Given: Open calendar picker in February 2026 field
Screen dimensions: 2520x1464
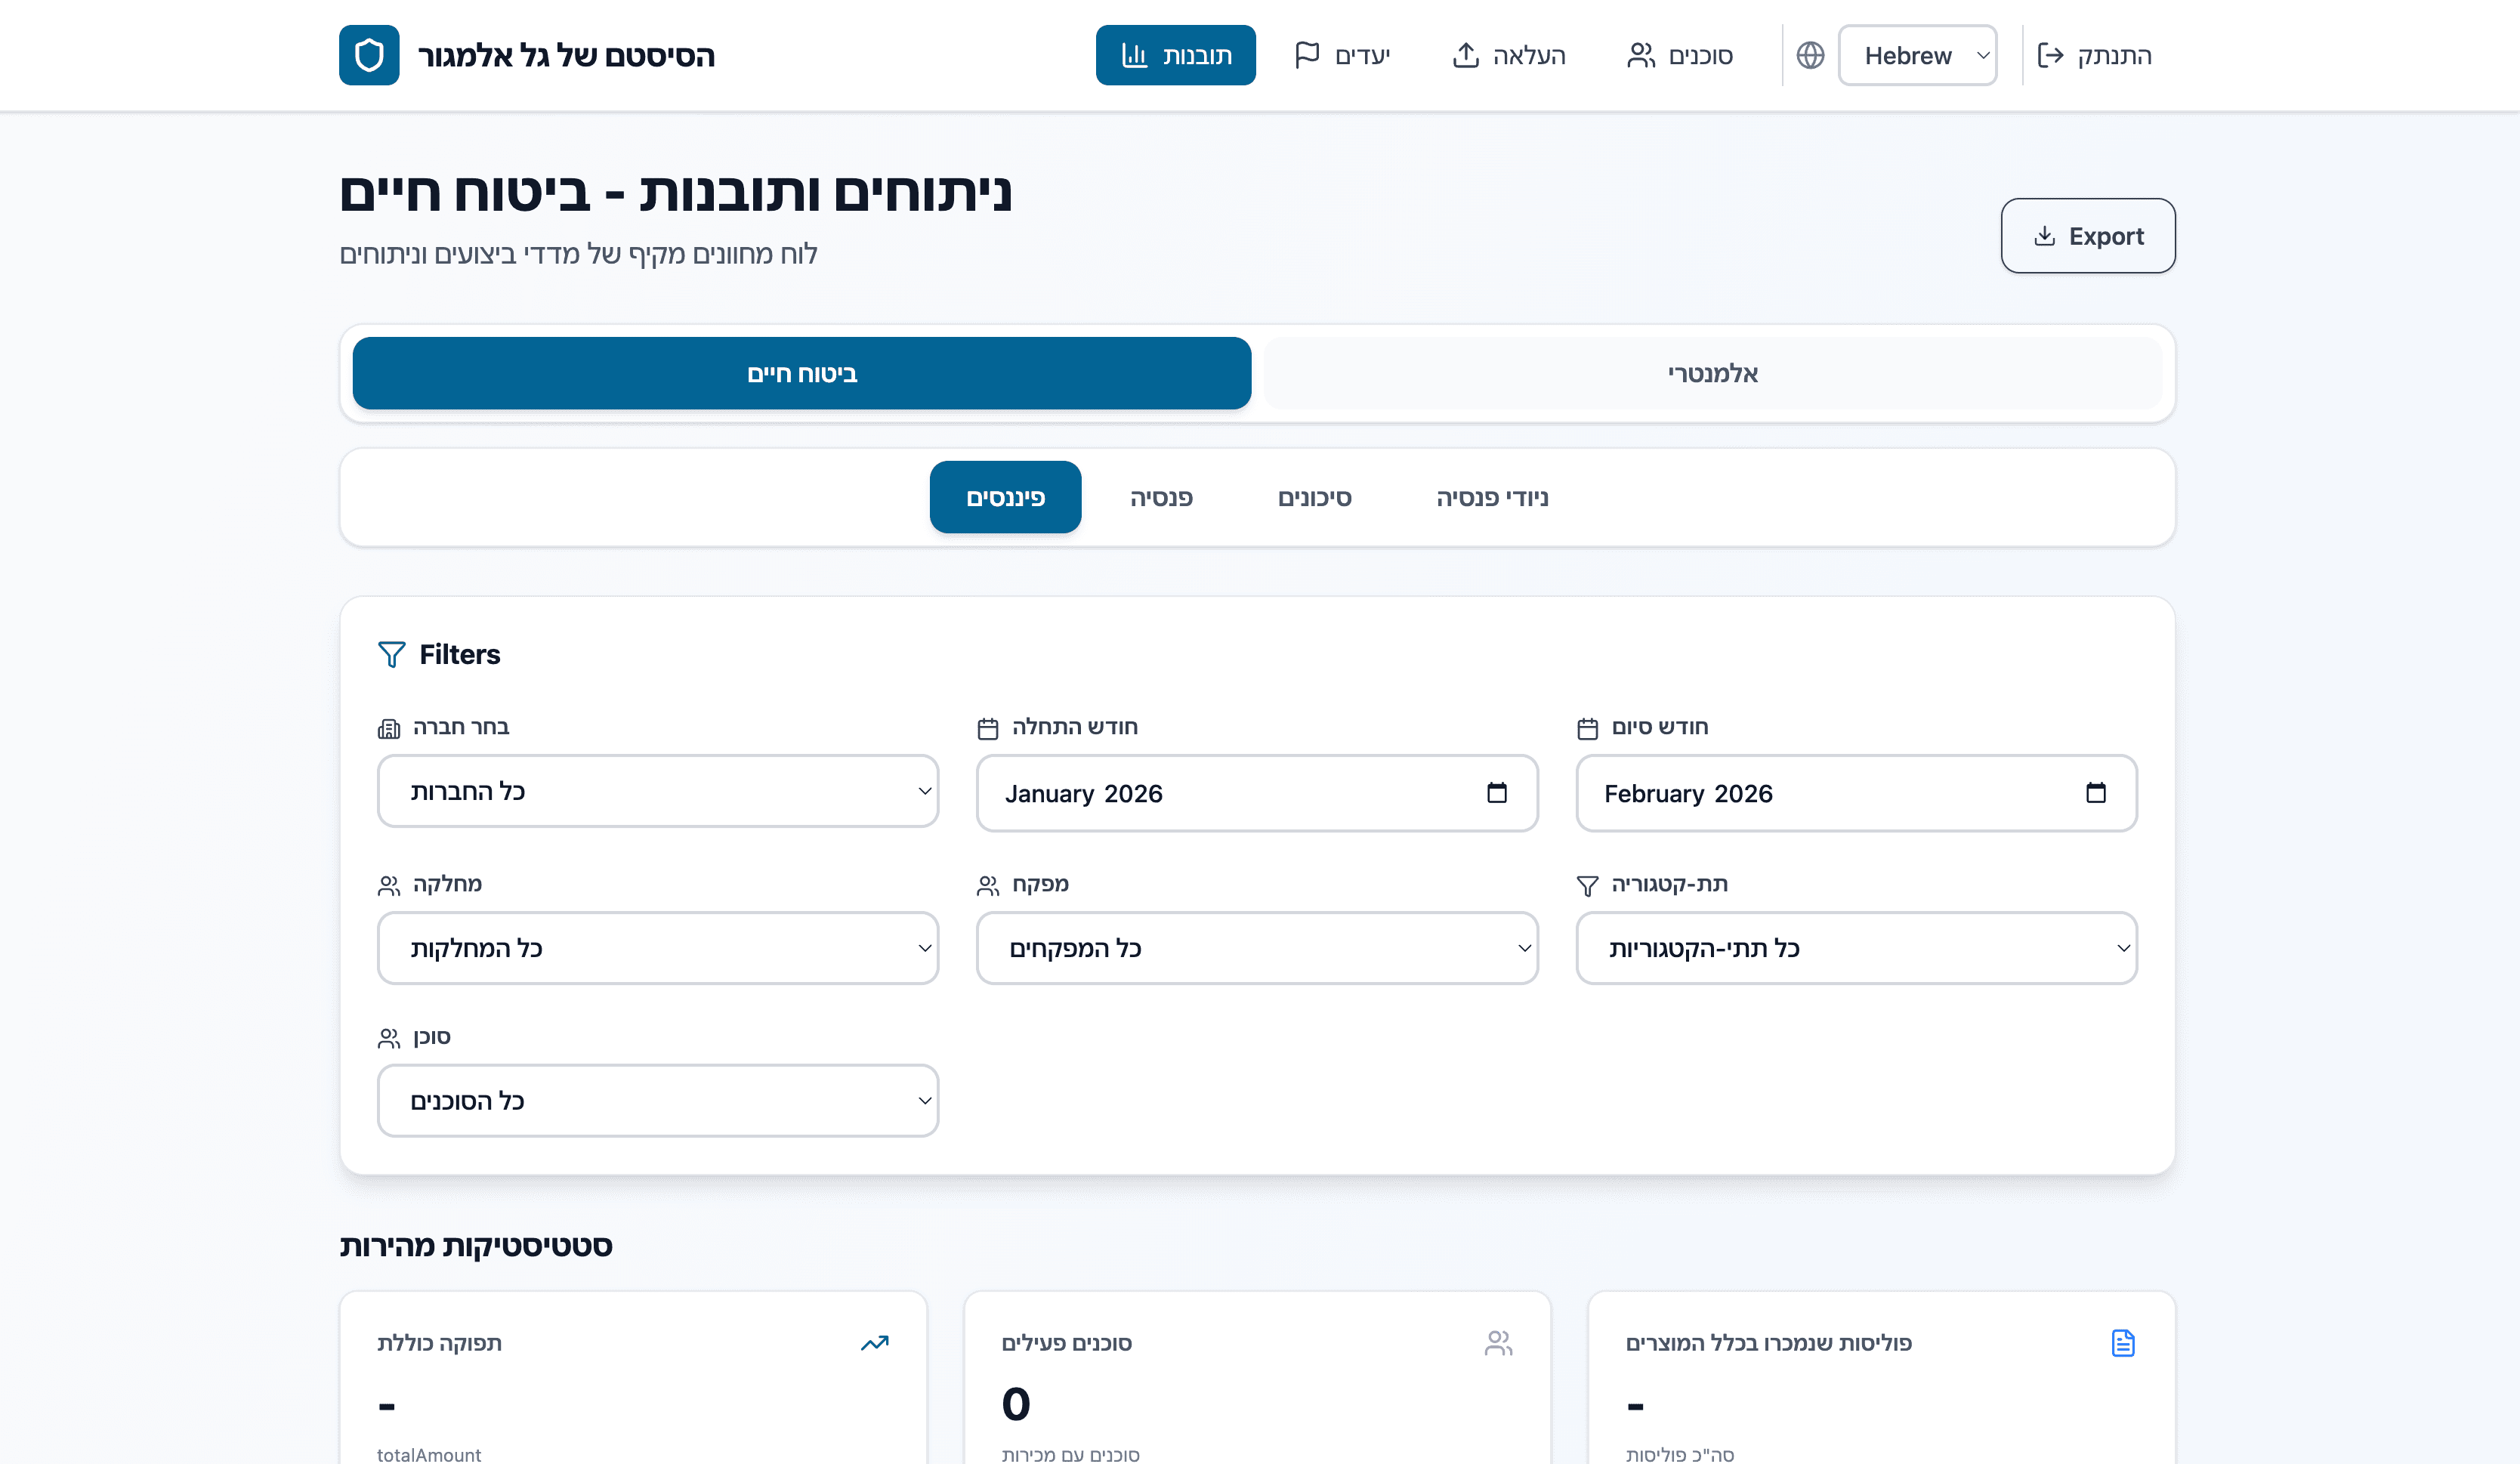Looking at the screenshot, I should 2095,793.
